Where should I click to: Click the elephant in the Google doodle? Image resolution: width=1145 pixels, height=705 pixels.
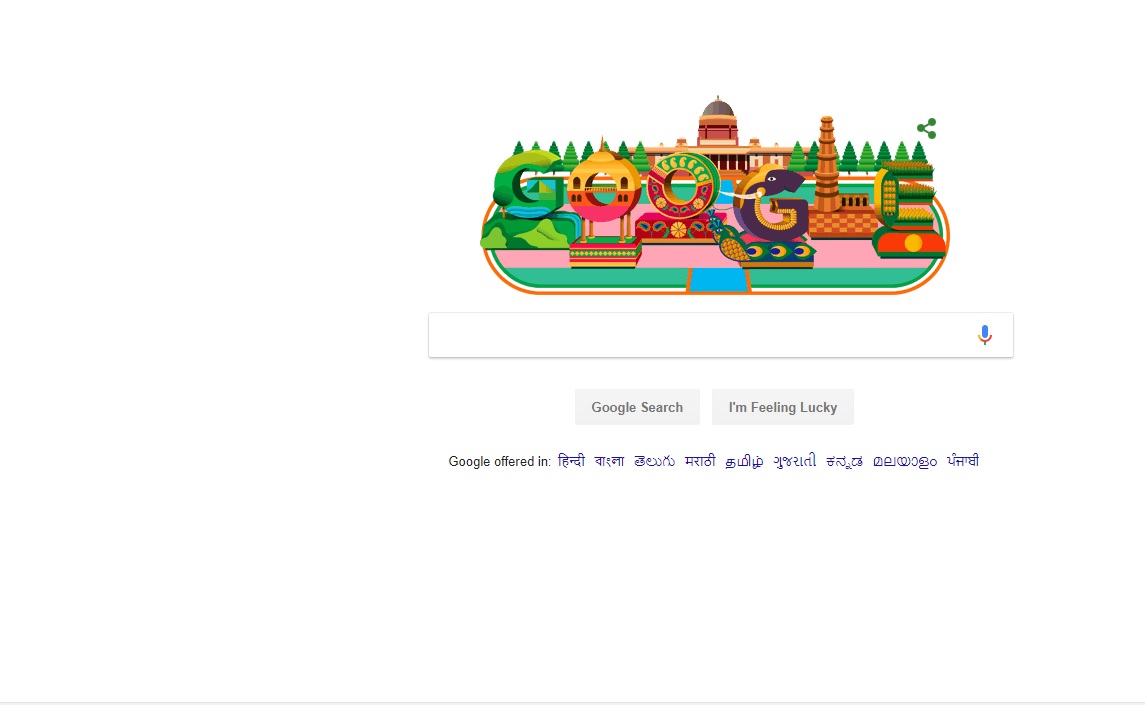[x=773, y=203]
